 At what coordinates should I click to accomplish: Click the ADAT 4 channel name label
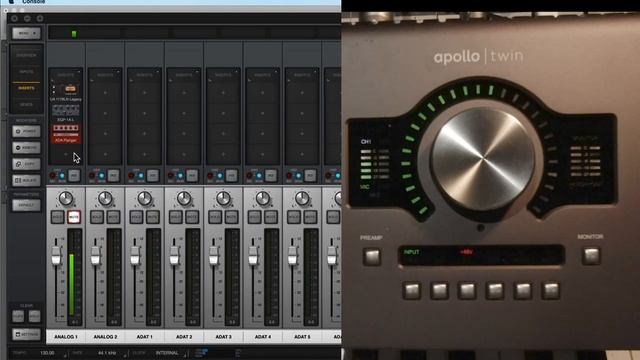262,337
